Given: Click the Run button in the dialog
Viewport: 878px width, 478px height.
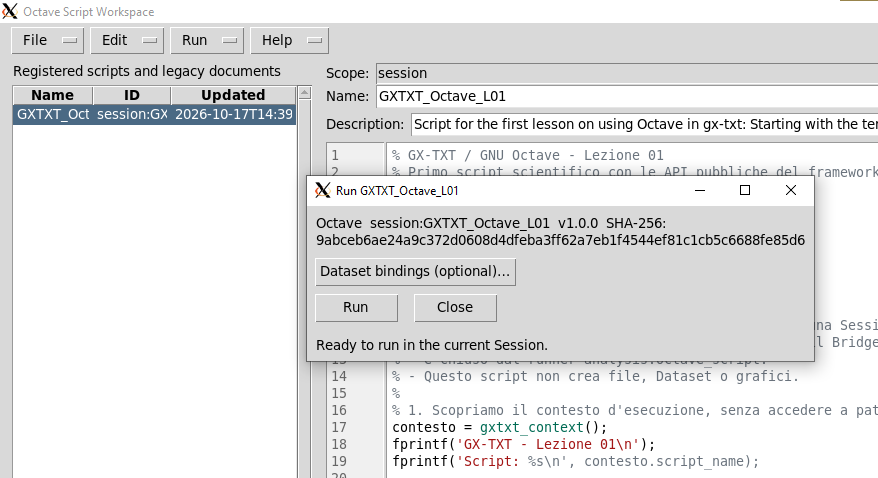Looking at the screenshot, I should click(356, 308).
